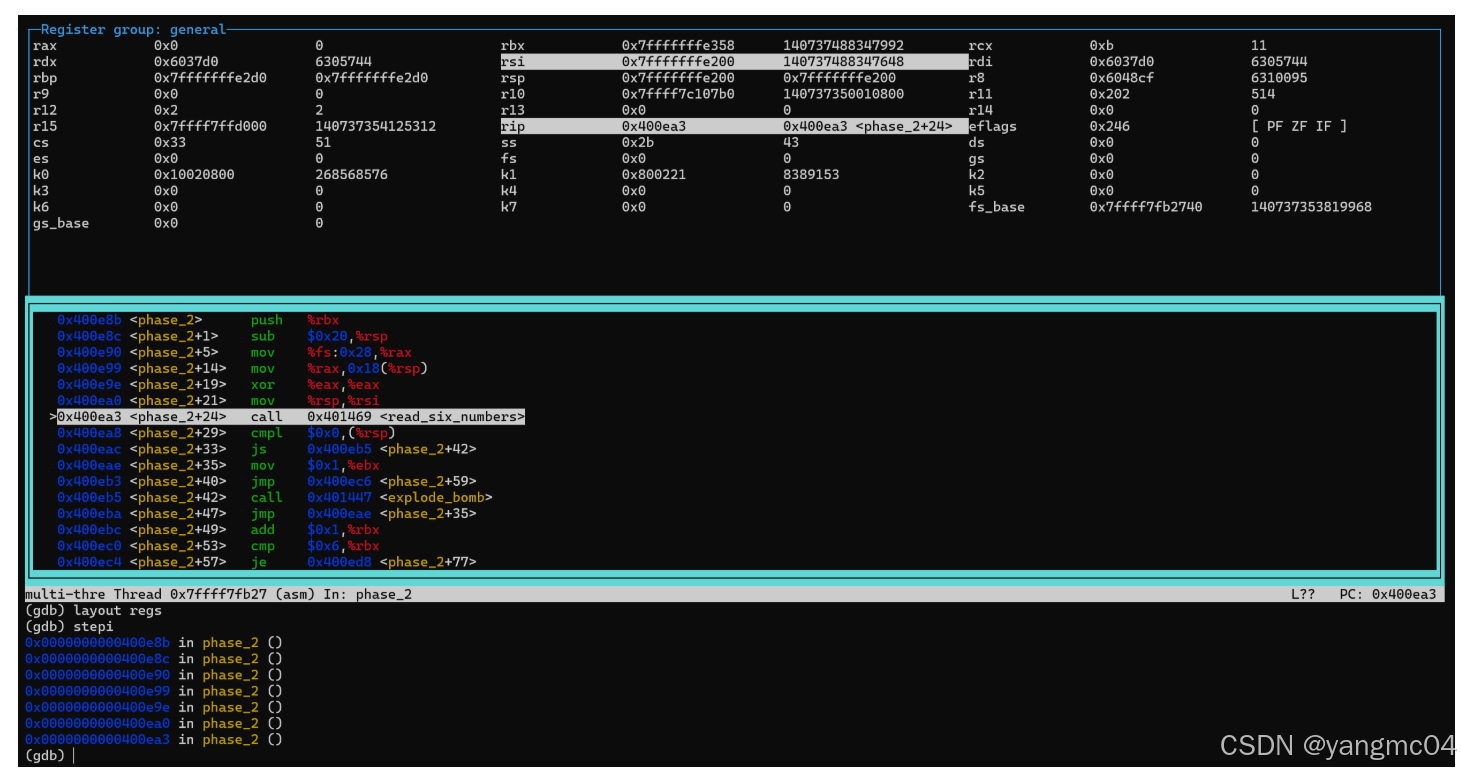Click the r12 register value 0x2
The image size is (1461, 772).
(x=165, y=110)
